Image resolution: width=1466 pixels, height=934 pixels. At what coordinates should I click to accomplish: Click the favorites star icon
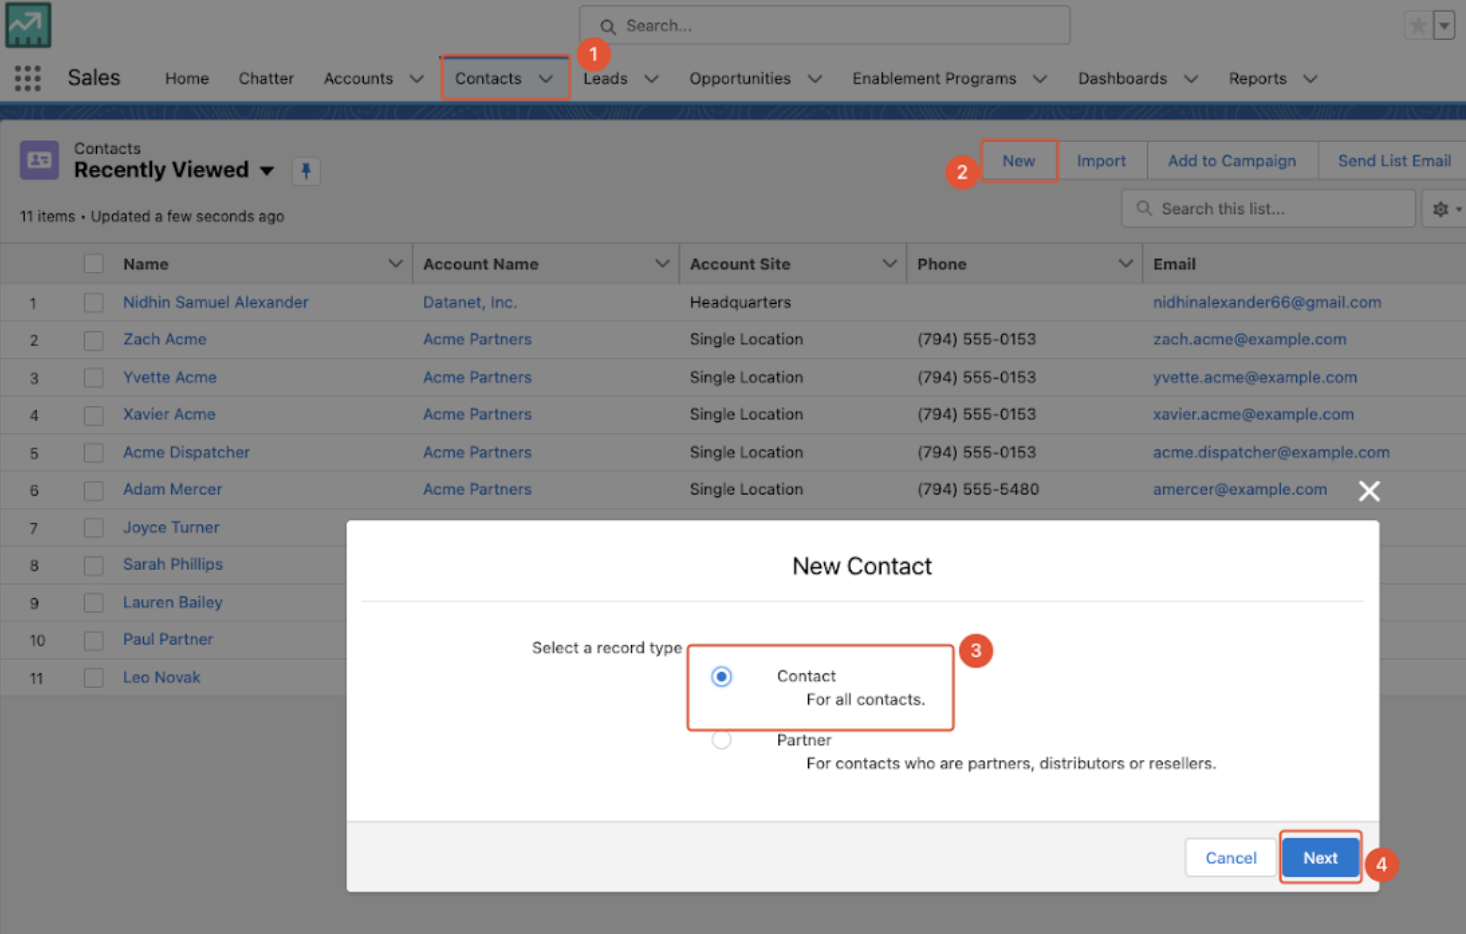click(x=1417, y=26)
